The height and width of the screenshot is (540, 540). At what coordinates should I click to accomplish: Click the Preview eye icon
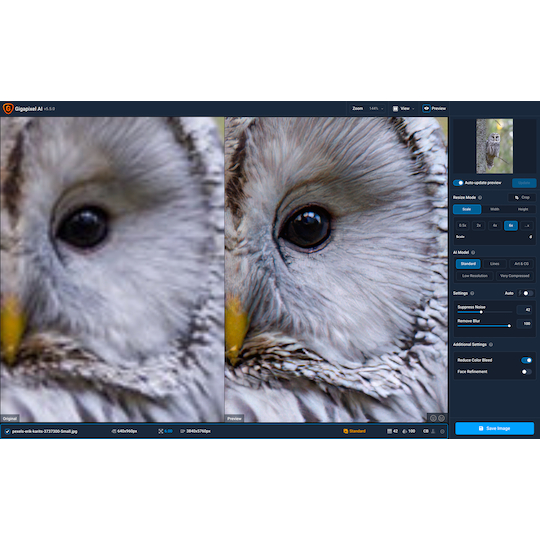(x=426, y=108)
